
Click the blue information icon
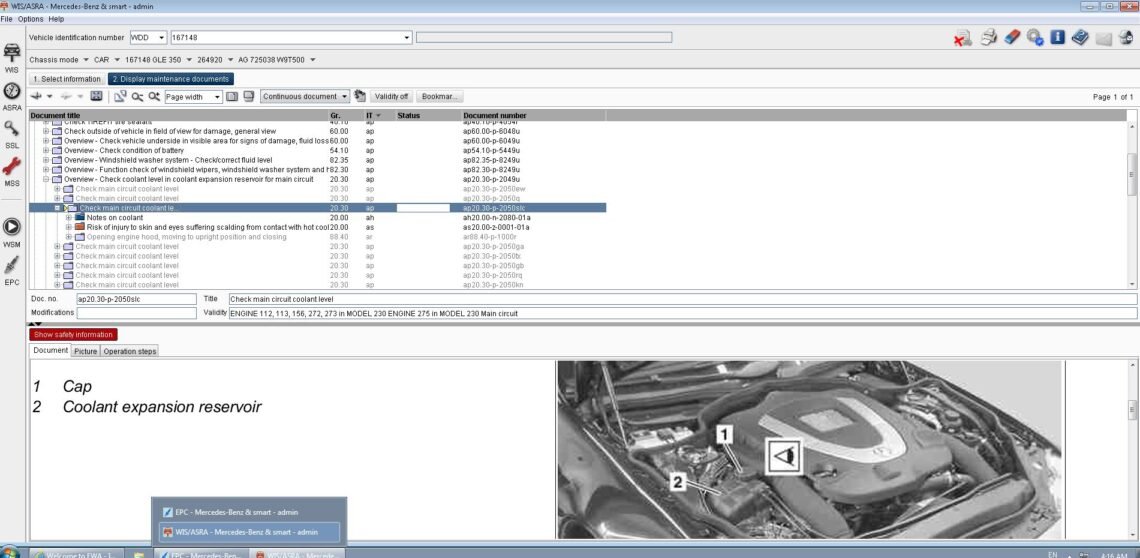click(x=1058, y=37)
